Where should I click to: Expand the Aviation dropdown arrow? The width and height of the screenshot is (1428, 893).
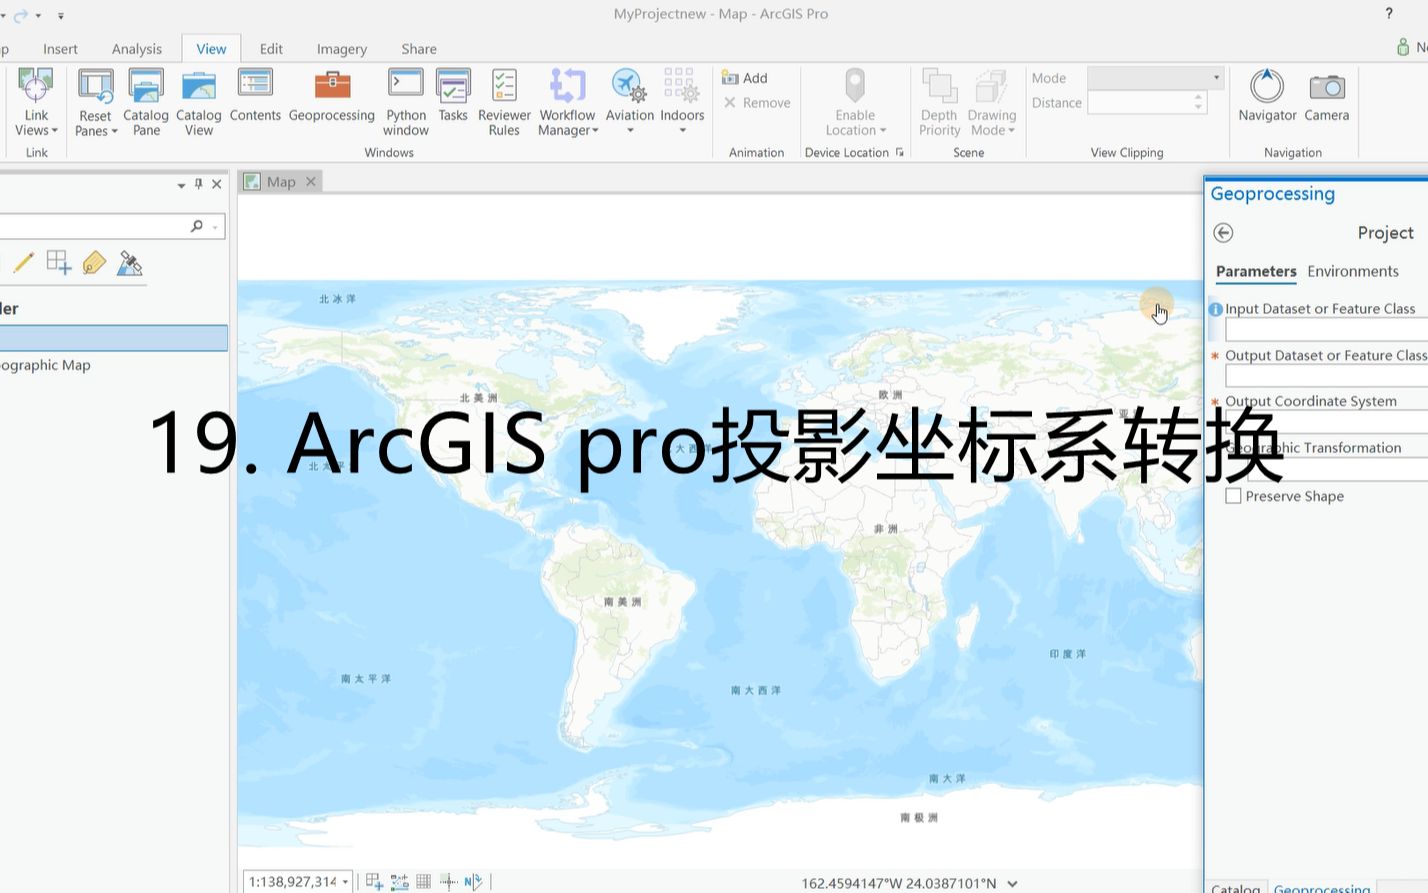click(630, 131)
